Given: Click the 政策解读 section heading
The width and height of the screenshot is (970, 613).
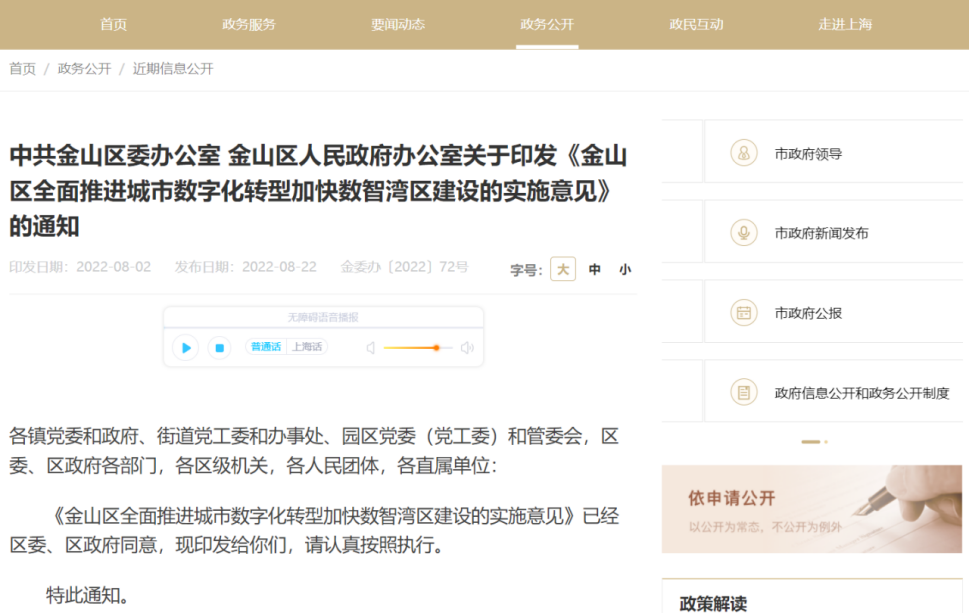Looking at the screenshot, I should click(711, 601).
